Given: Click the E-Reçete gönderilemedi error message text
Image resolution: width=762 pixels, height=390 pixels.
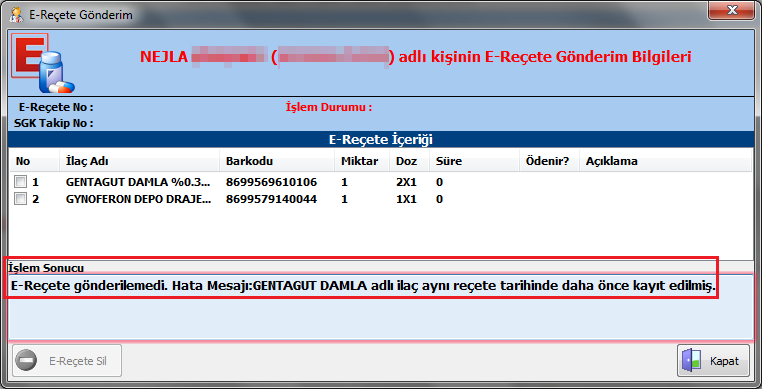Looking at the screenshot, I should pyautogui.click(x=364, y=287).
